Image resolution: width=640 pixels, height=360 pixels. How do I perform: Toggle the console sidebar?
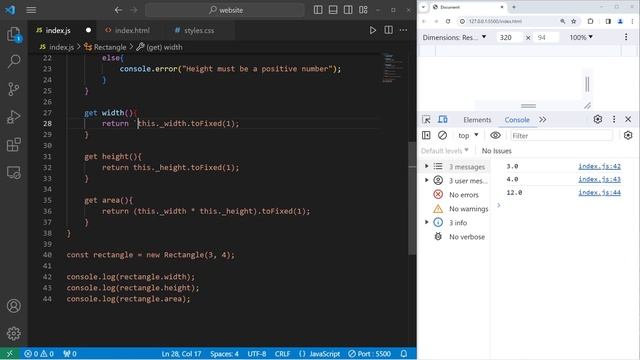tap(426, 136)
